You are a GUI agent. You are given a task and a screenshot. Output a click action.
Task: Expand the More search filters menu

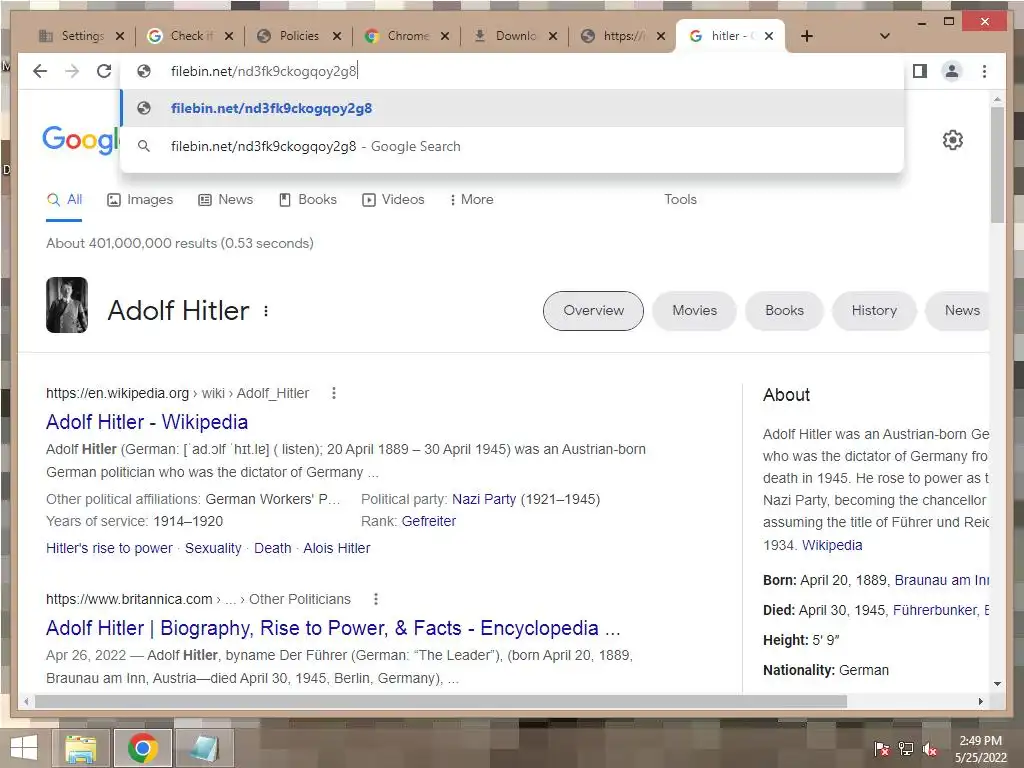click(x=471, y=200)
